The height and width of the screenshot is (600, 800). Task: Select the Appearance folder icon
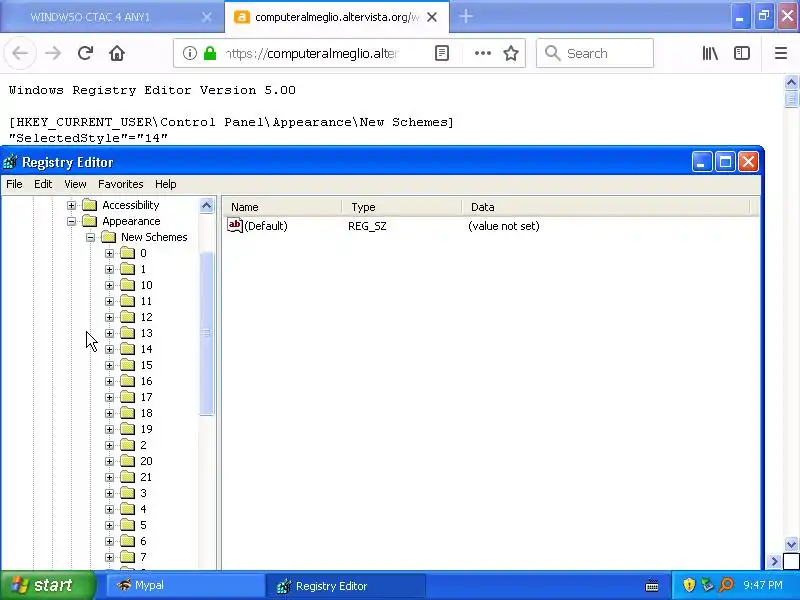click(90, 221)
